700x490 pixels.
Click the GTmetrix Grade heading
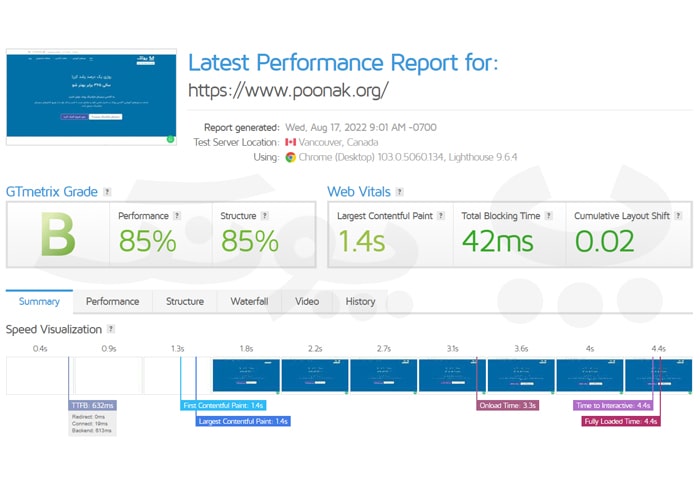(52, 192)
